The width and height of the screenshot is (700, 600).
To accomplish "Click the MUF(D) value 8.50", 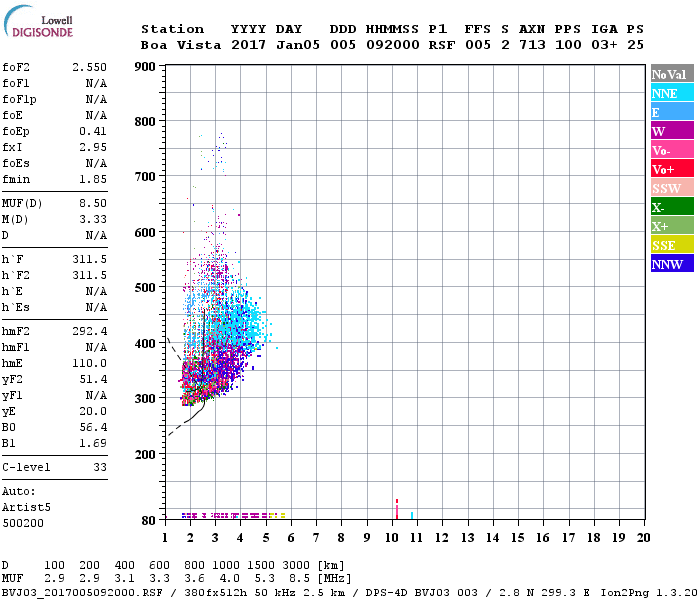I will click(93, 203).
